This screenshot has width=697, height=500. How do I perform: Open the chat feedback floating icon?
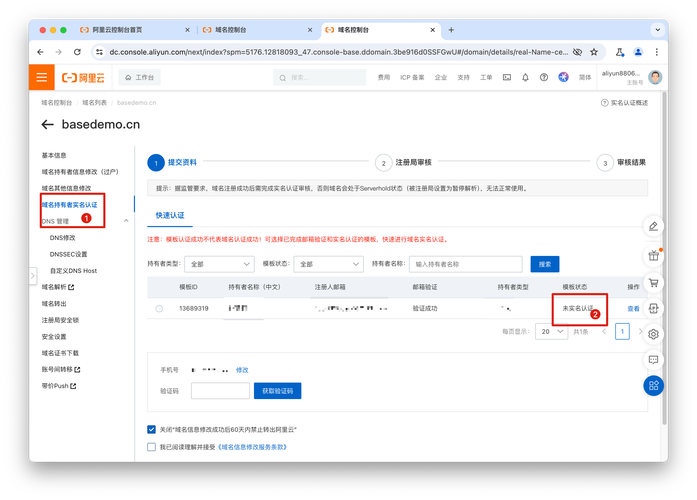[x=653, y=359]
